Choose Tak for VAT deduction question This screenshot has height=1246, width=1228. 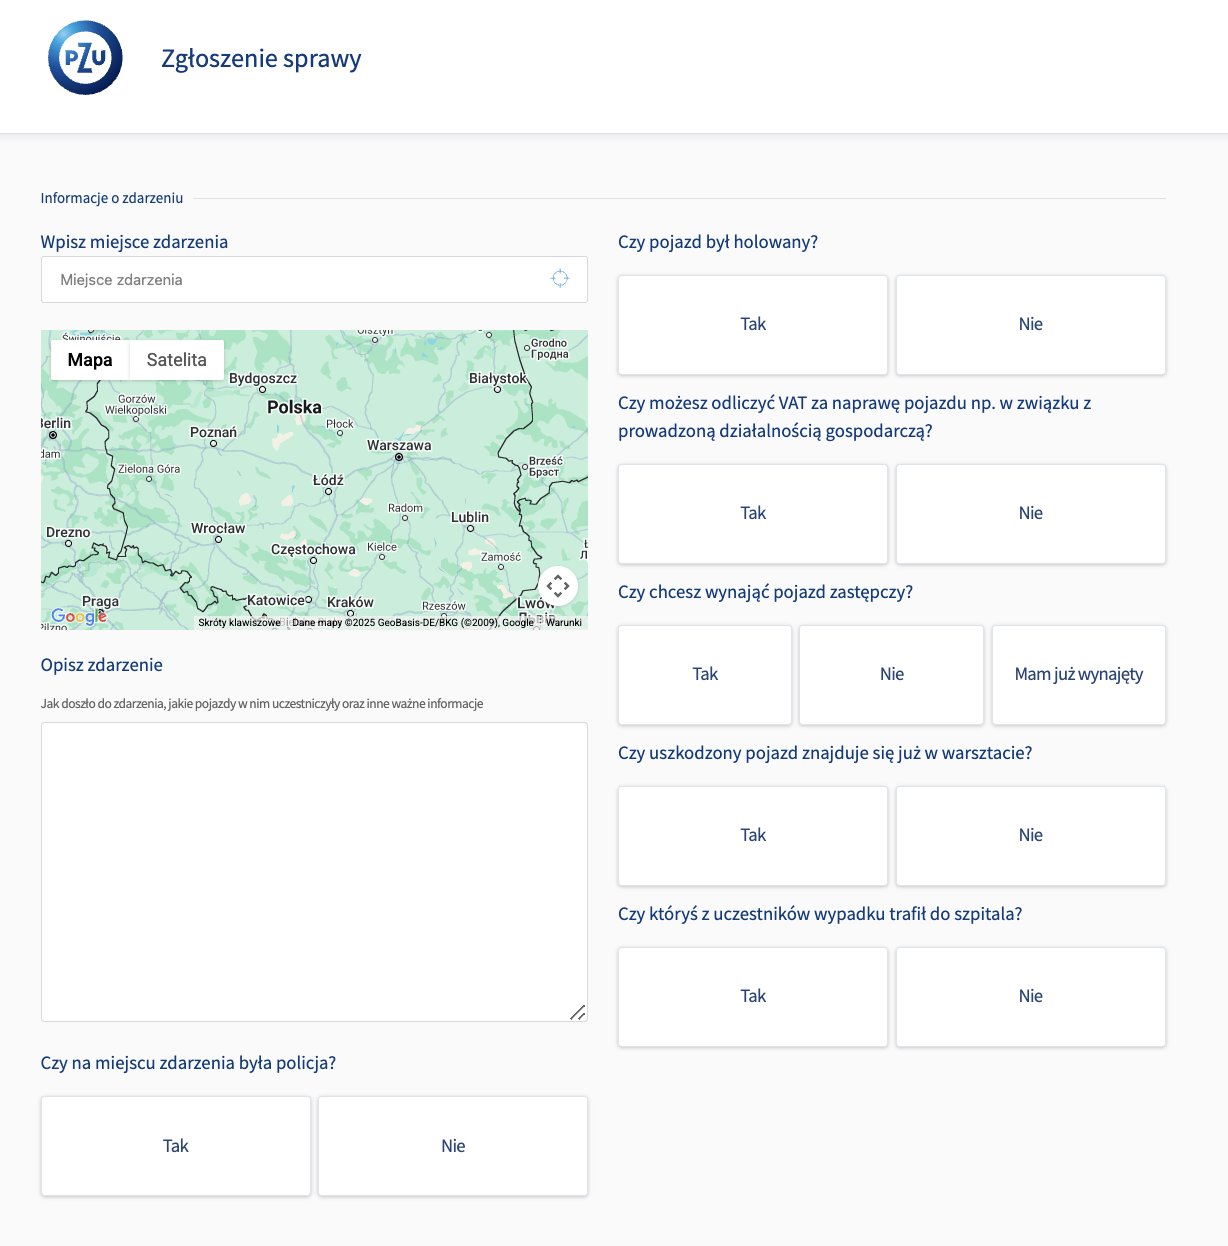click(752, 514)
